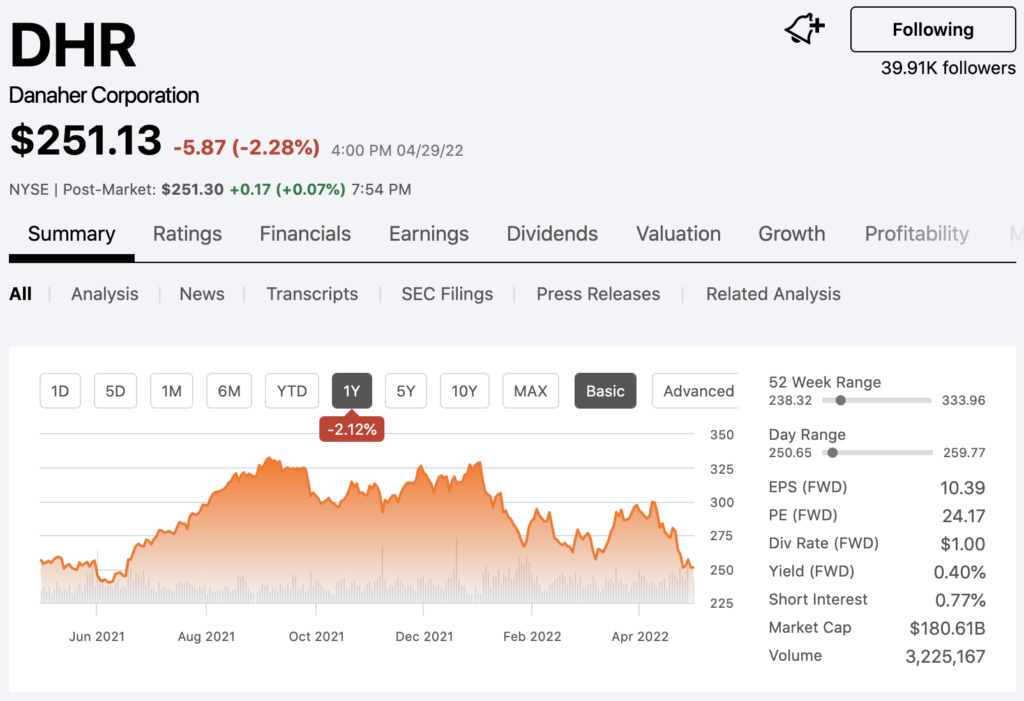The image size is (1024, 701).
Task: Click the $251.13 share price
Action: point(86,140)
